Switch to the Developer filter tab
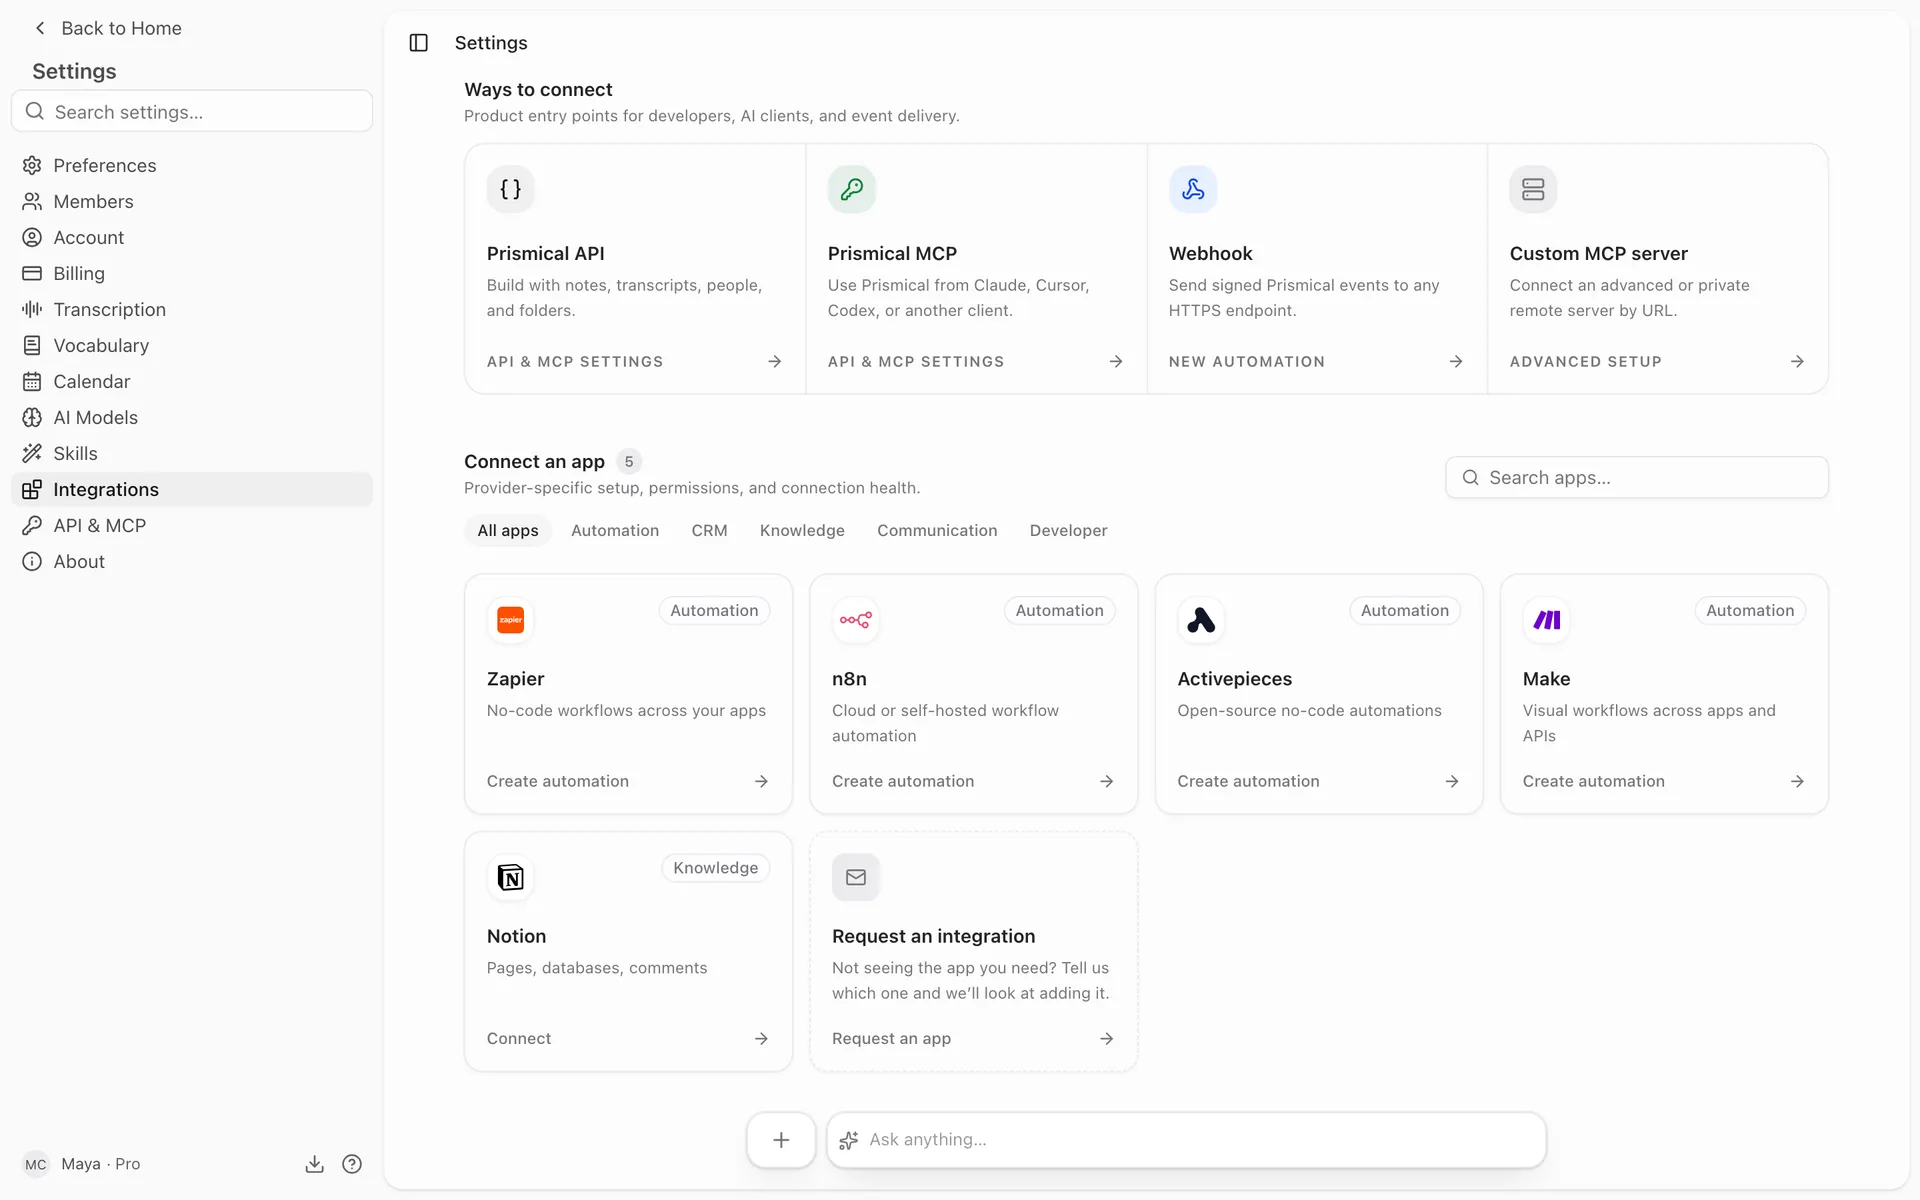Viewport: 1920px width, 1200px height. pyautogui.click(x=1068, y=531)
